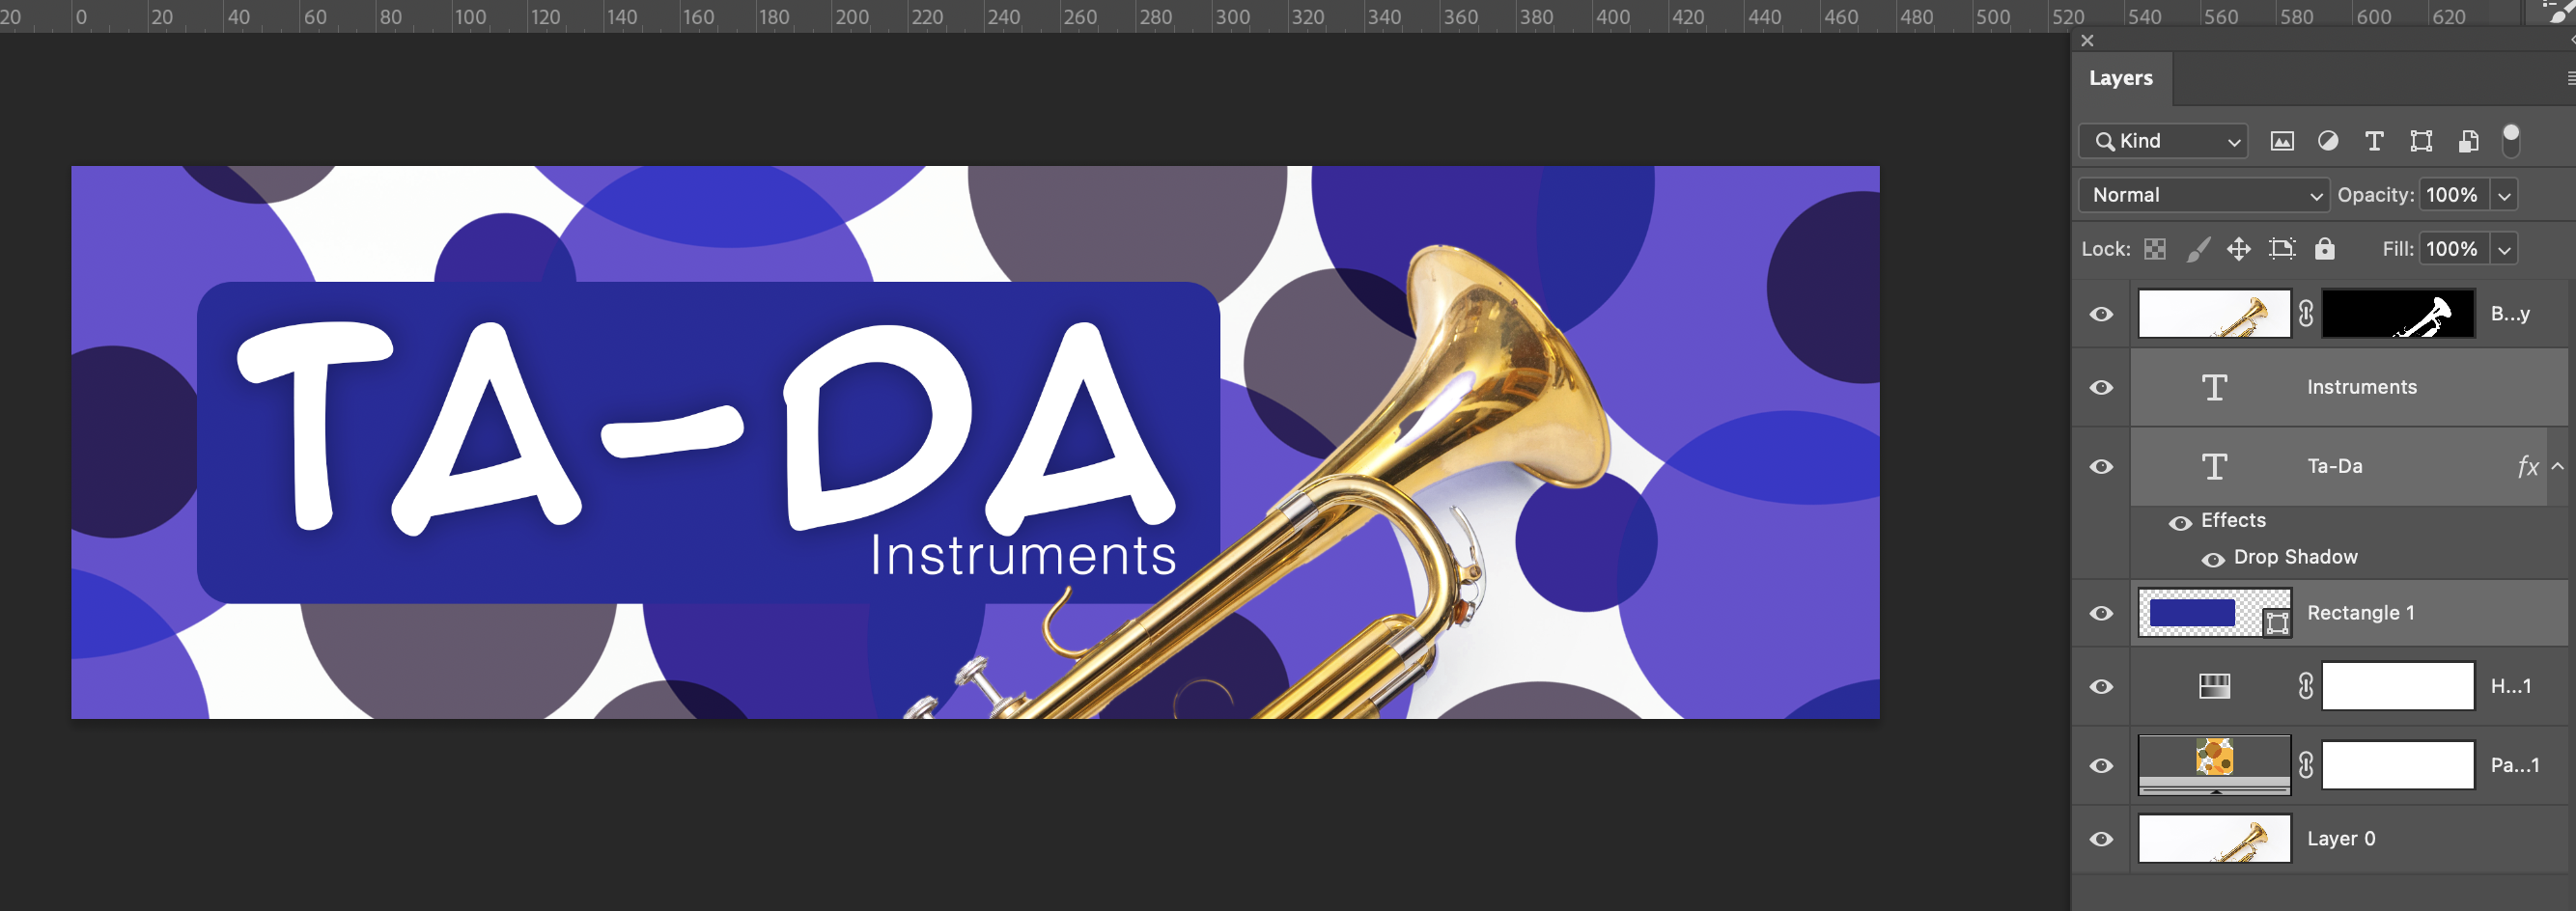
Task: Select the Ta-Da layer type icon
Action: click(x=2215, y=466)
